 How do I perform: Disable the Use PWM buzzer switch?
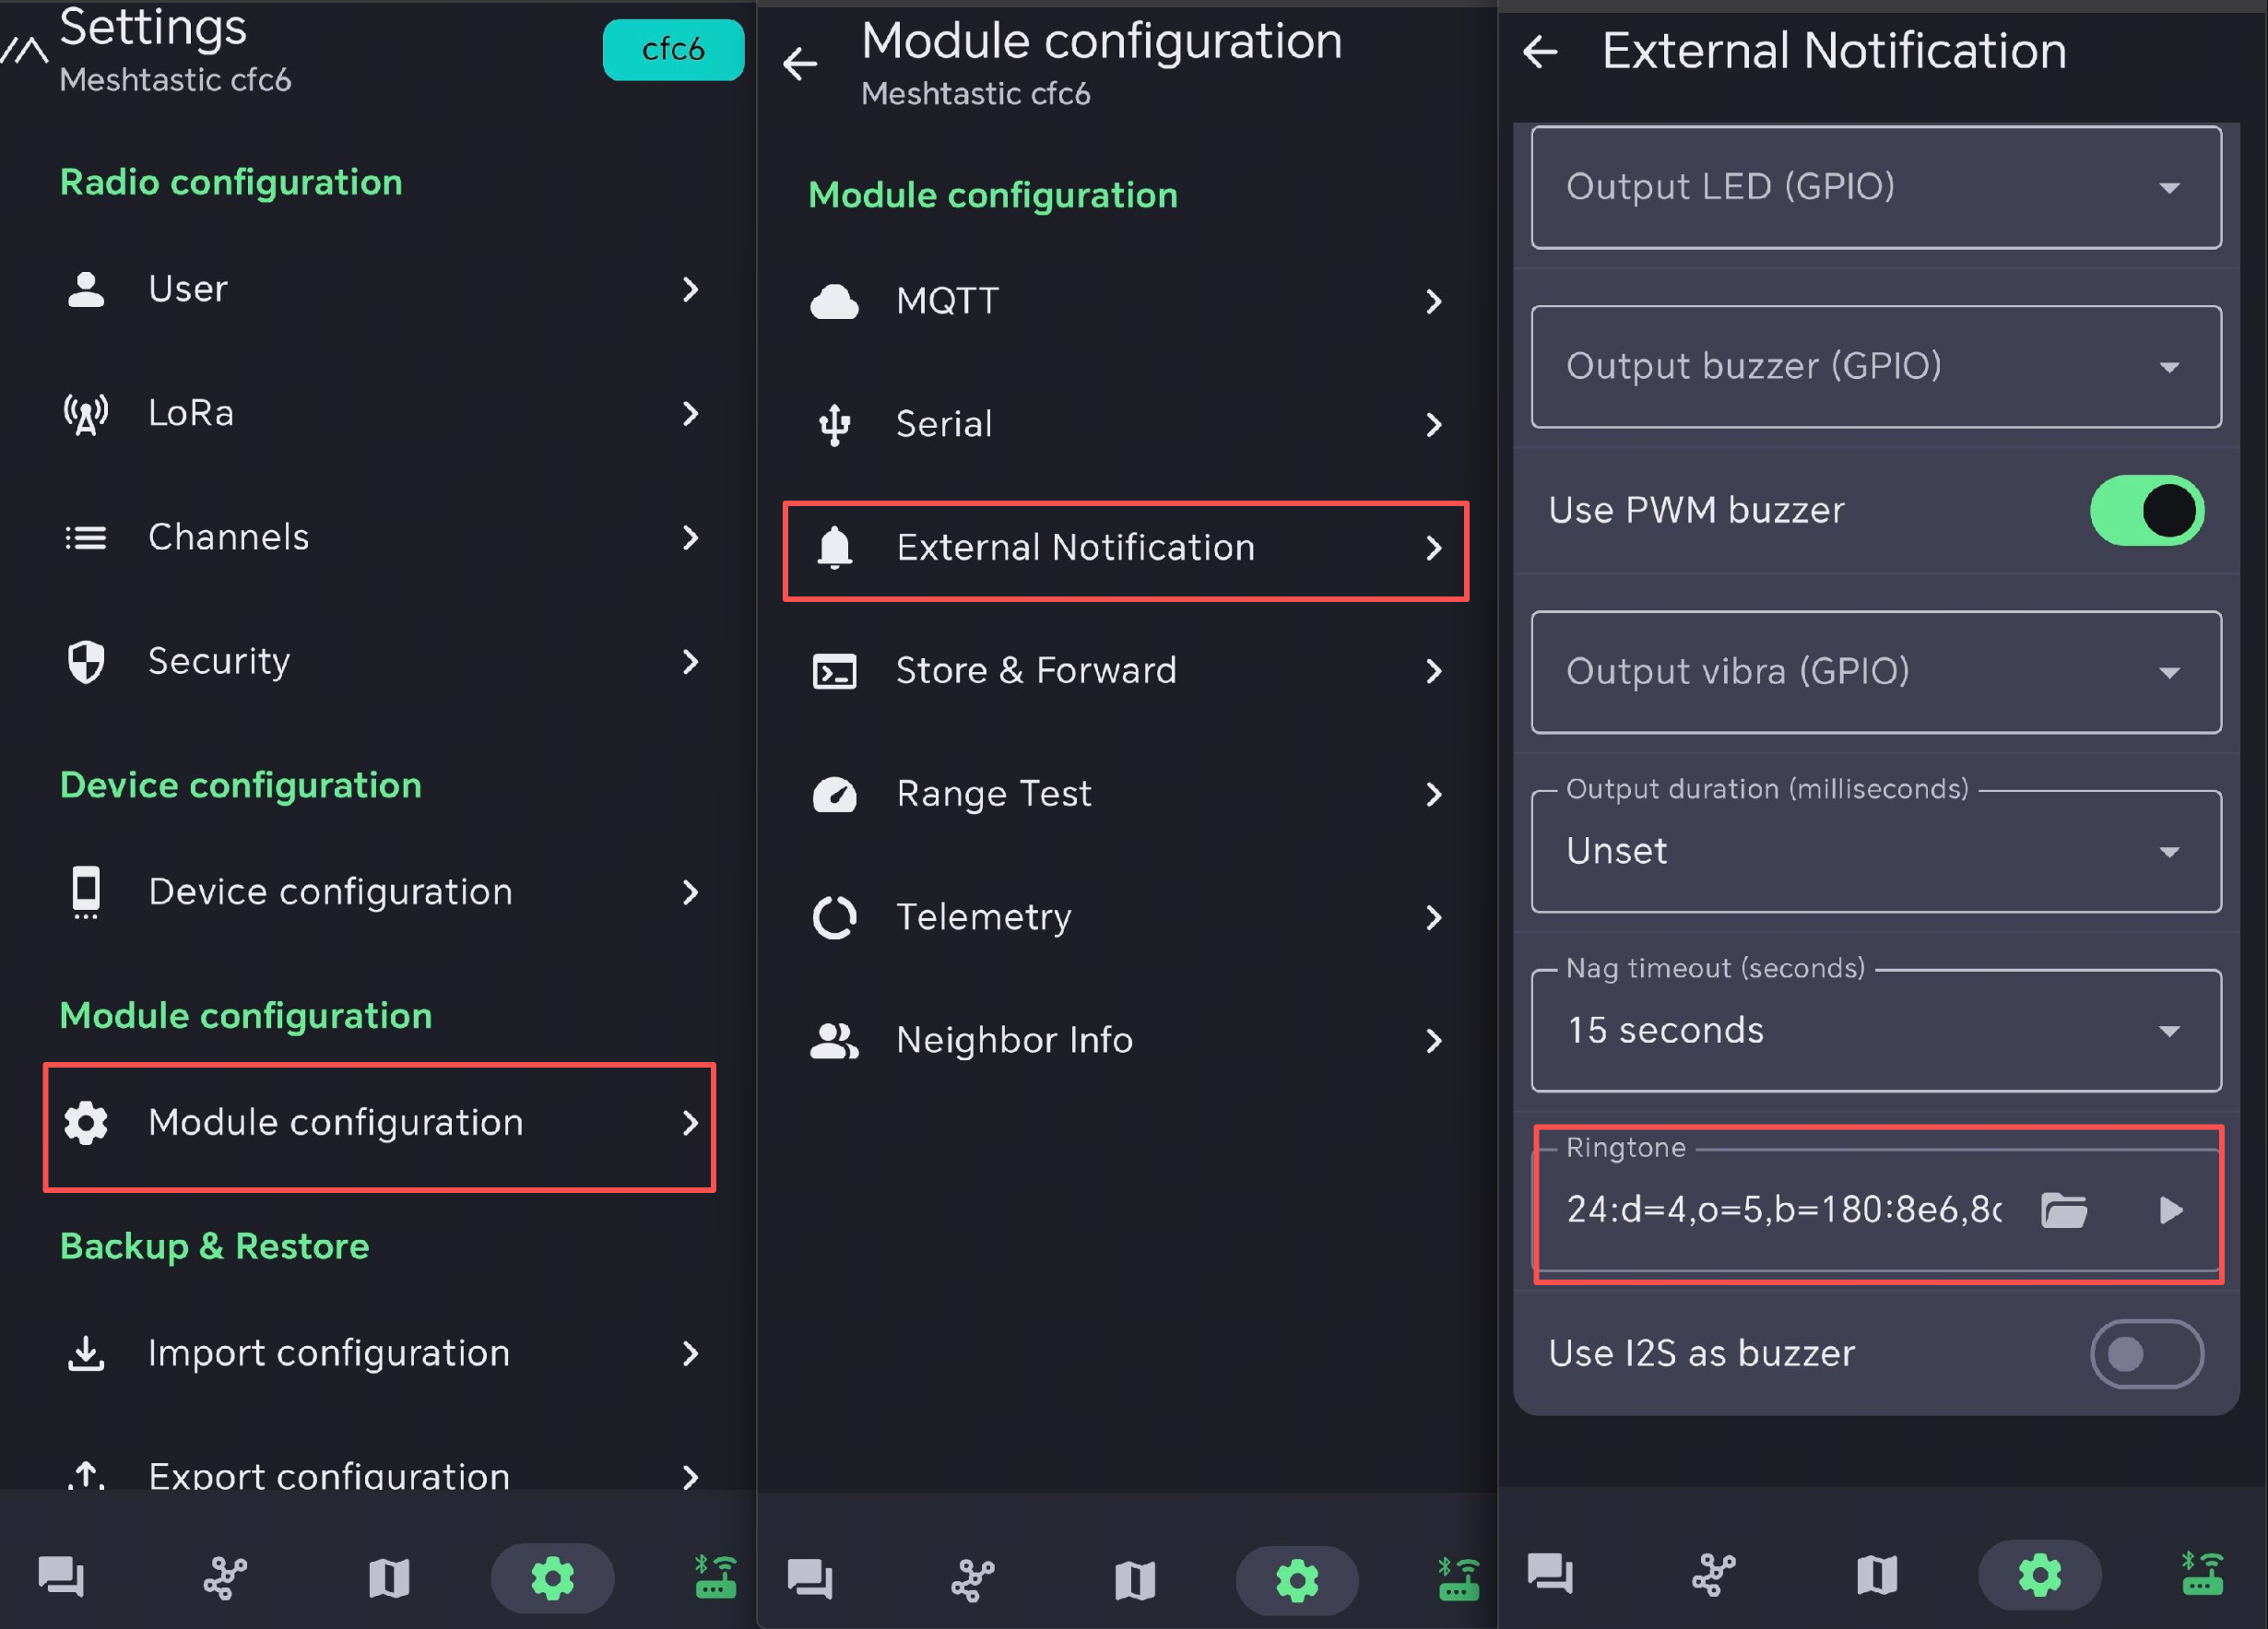2146,510
